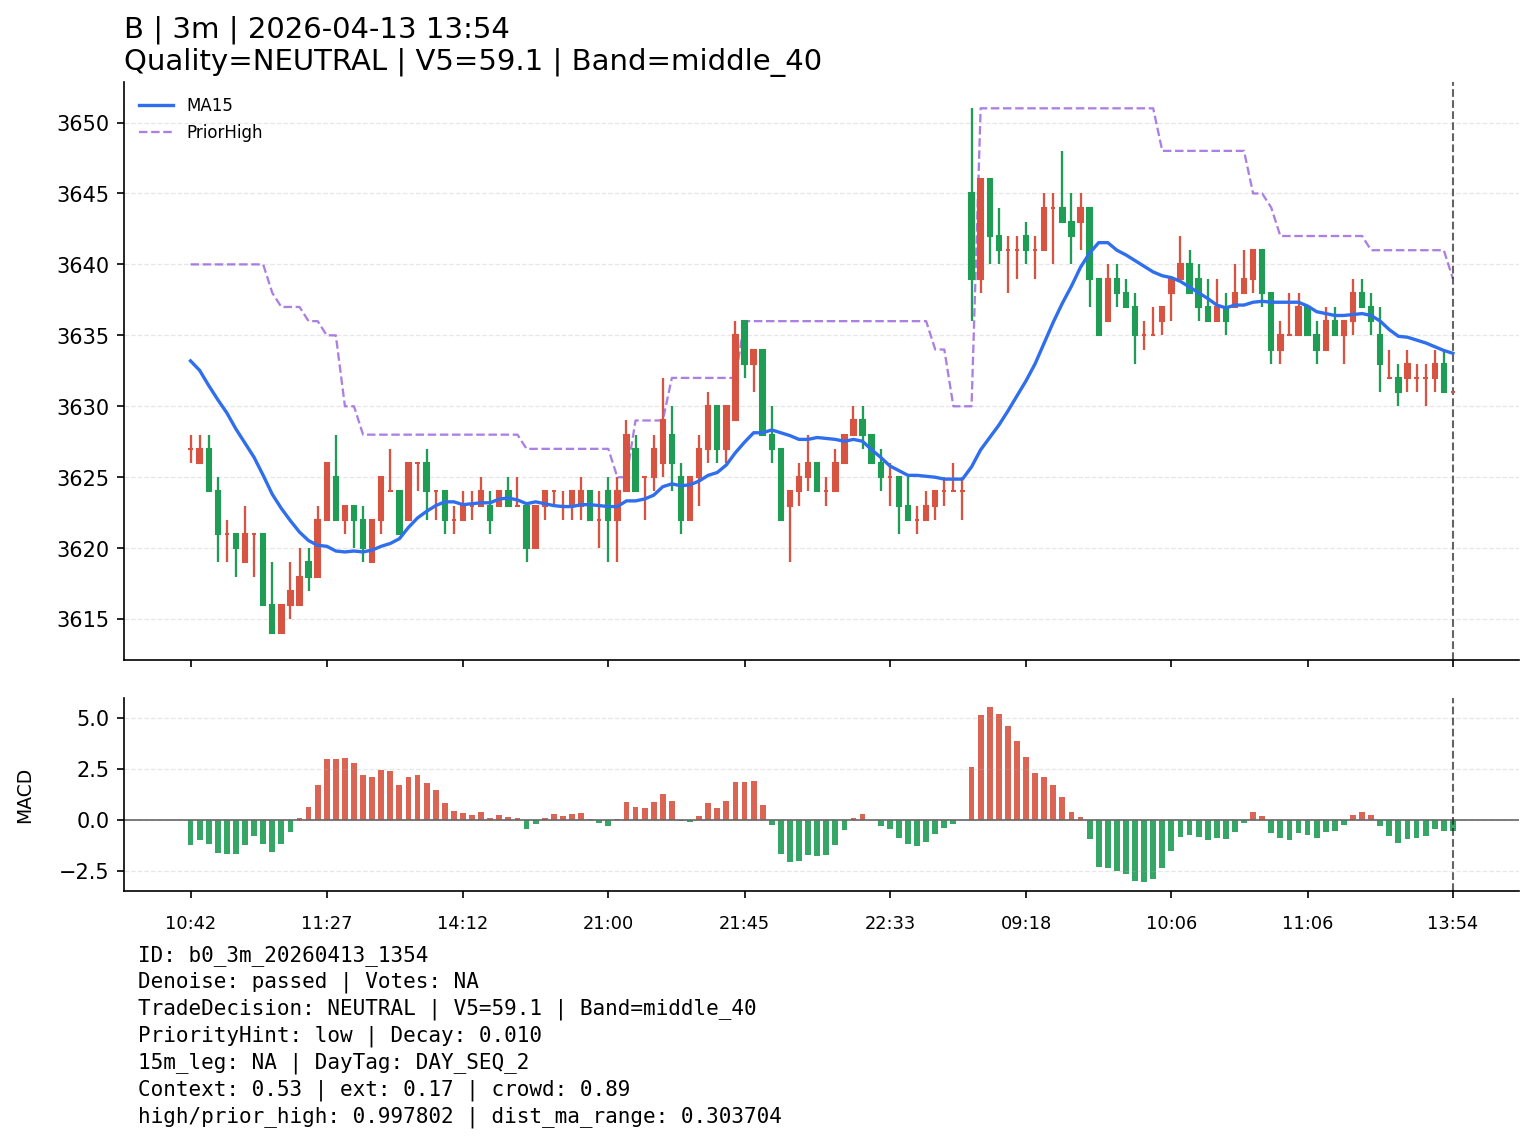Select the high/prior_high ratio text line
The image size is (1534, 1143).
(x=459, y=1116)
